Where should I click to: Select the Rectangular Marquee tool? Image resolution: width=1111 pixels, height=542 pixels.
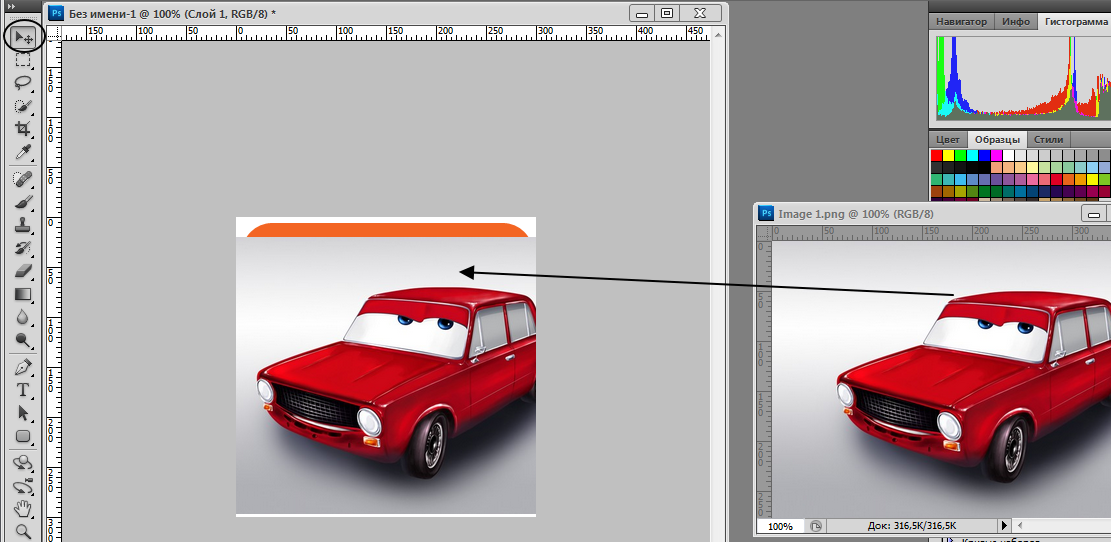(x=24, y=60)
